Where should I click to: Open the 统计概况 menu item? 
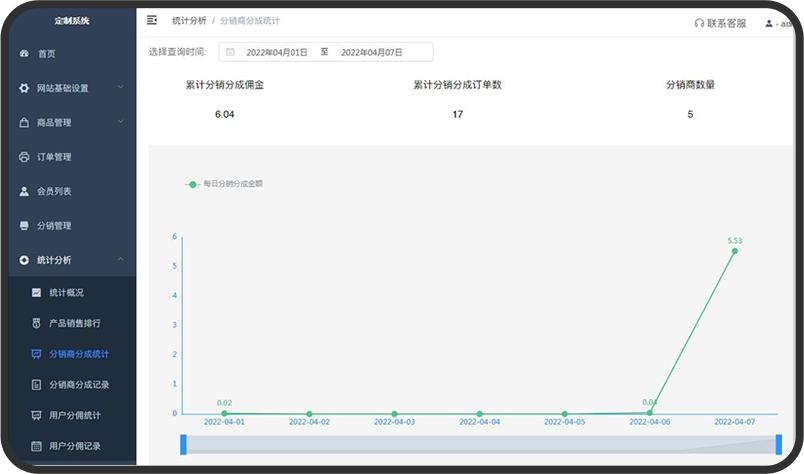tap(66, 292)
